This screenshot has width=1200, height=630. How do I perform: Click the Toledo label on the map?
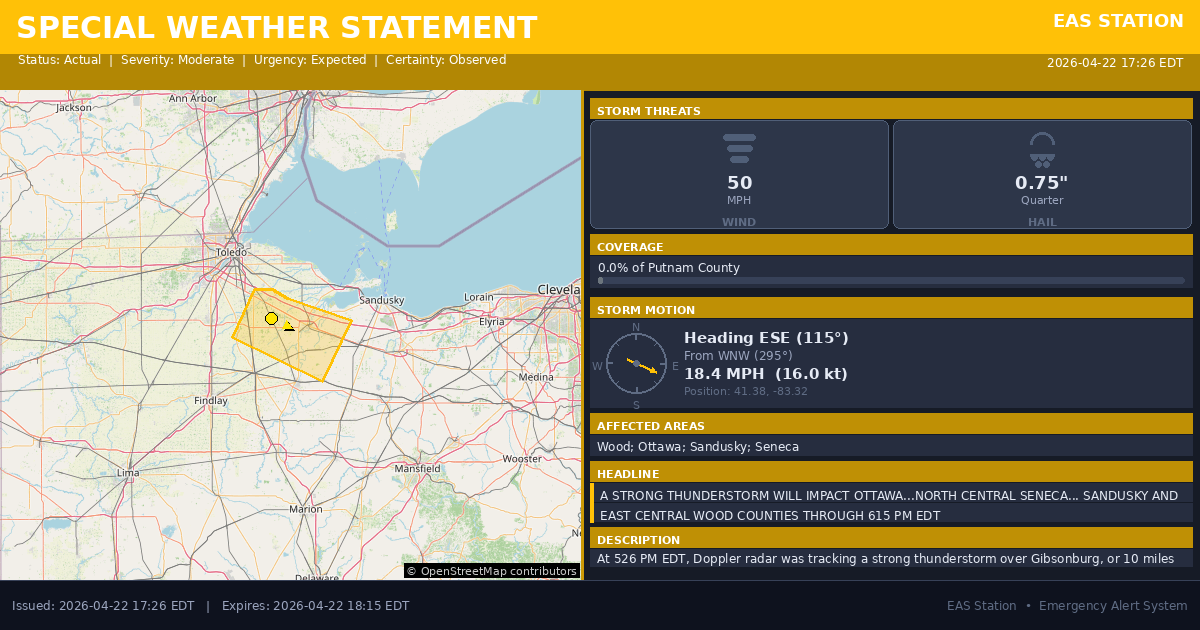pyautogui.click(x=231, y=252)
